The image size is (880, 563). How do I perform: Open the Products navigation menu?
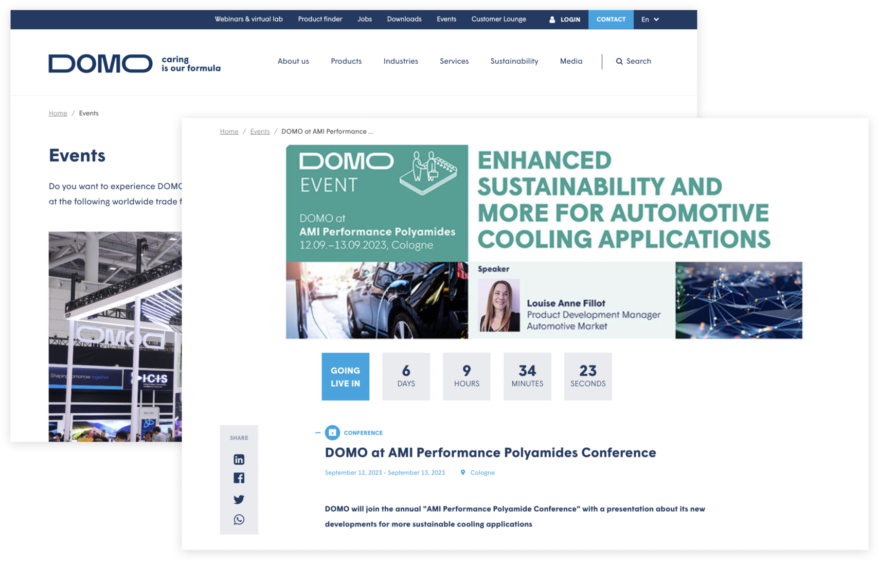(346, 62)
